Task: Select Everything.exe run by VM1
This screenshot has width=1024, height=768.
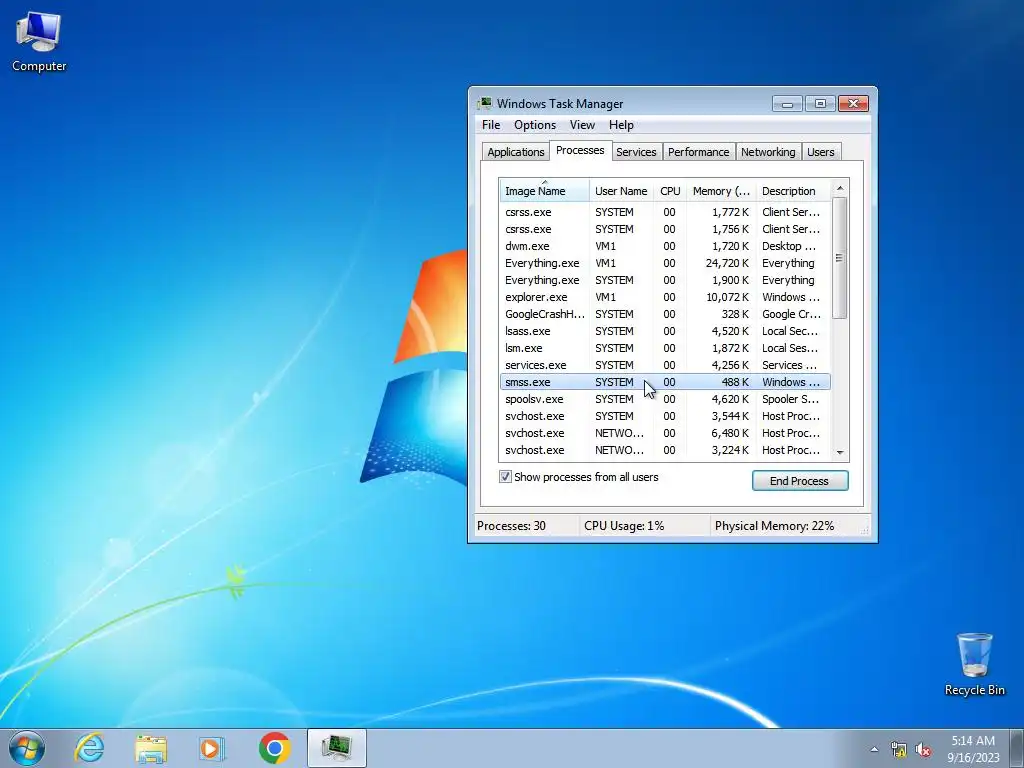Action: (x=665, y=263)
